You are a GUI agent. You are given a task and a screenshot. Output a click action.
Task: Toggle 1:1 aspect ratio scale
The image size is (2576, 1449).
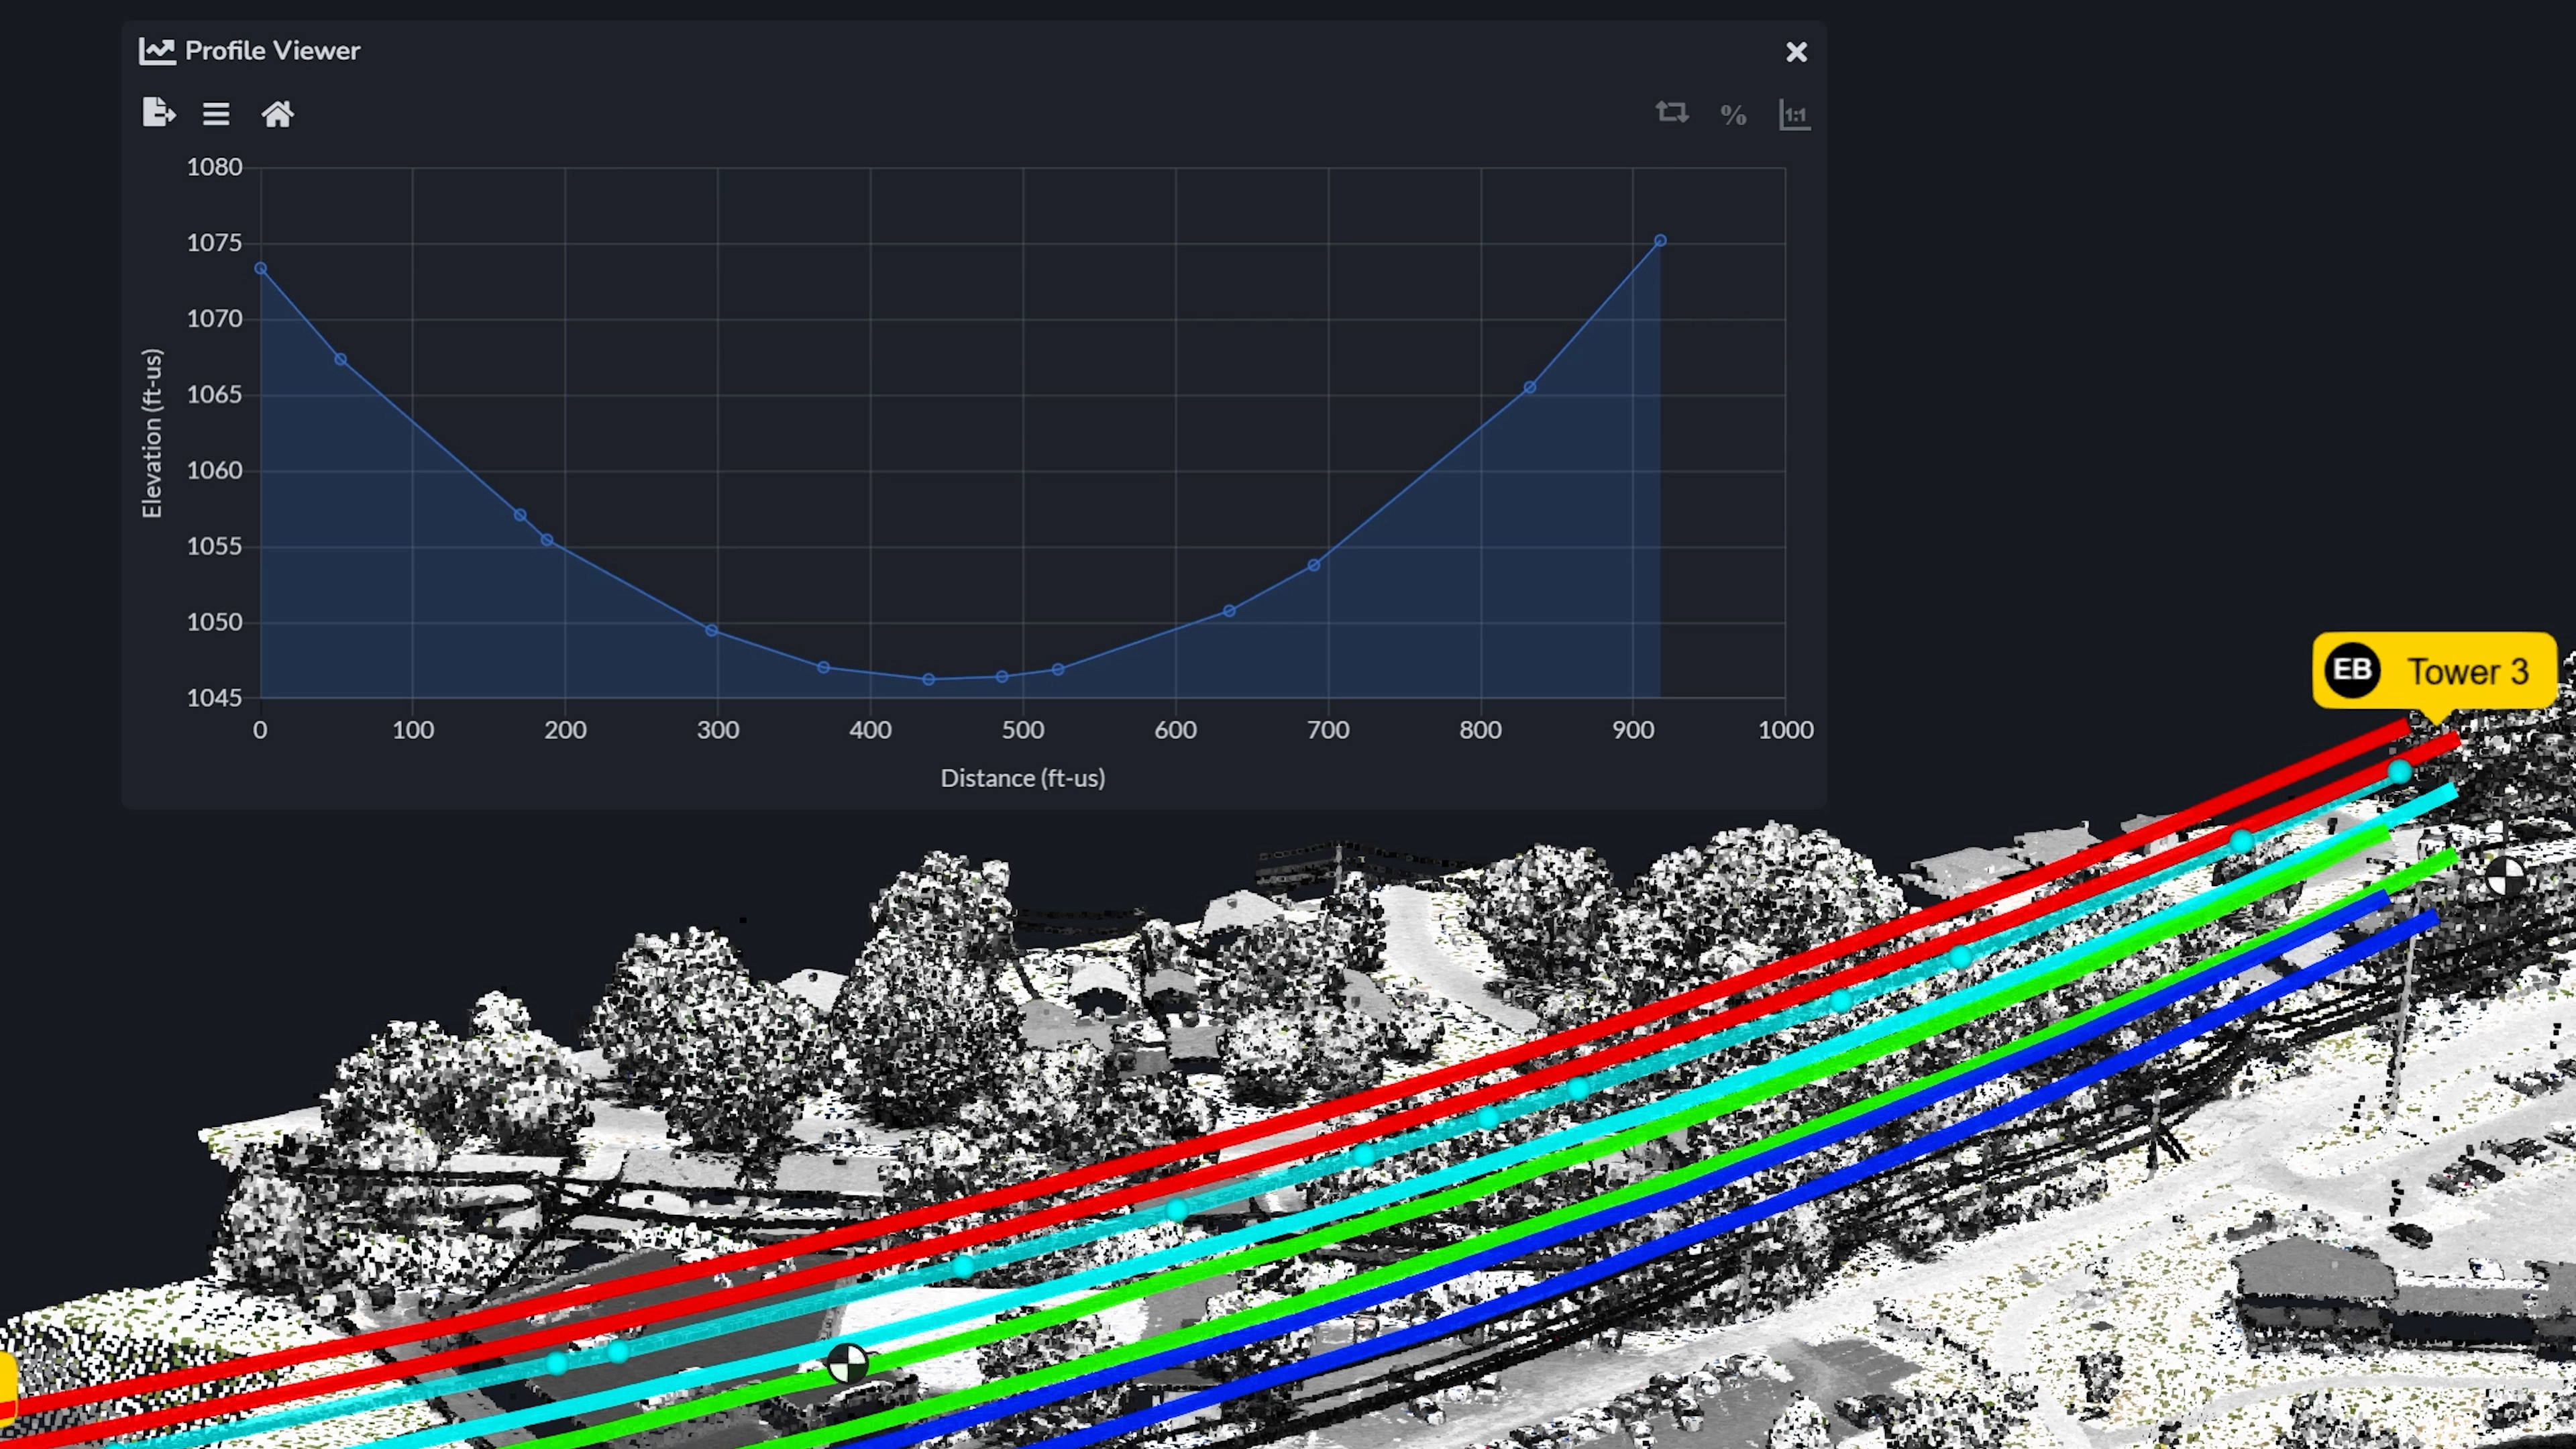coord(1794,114)
